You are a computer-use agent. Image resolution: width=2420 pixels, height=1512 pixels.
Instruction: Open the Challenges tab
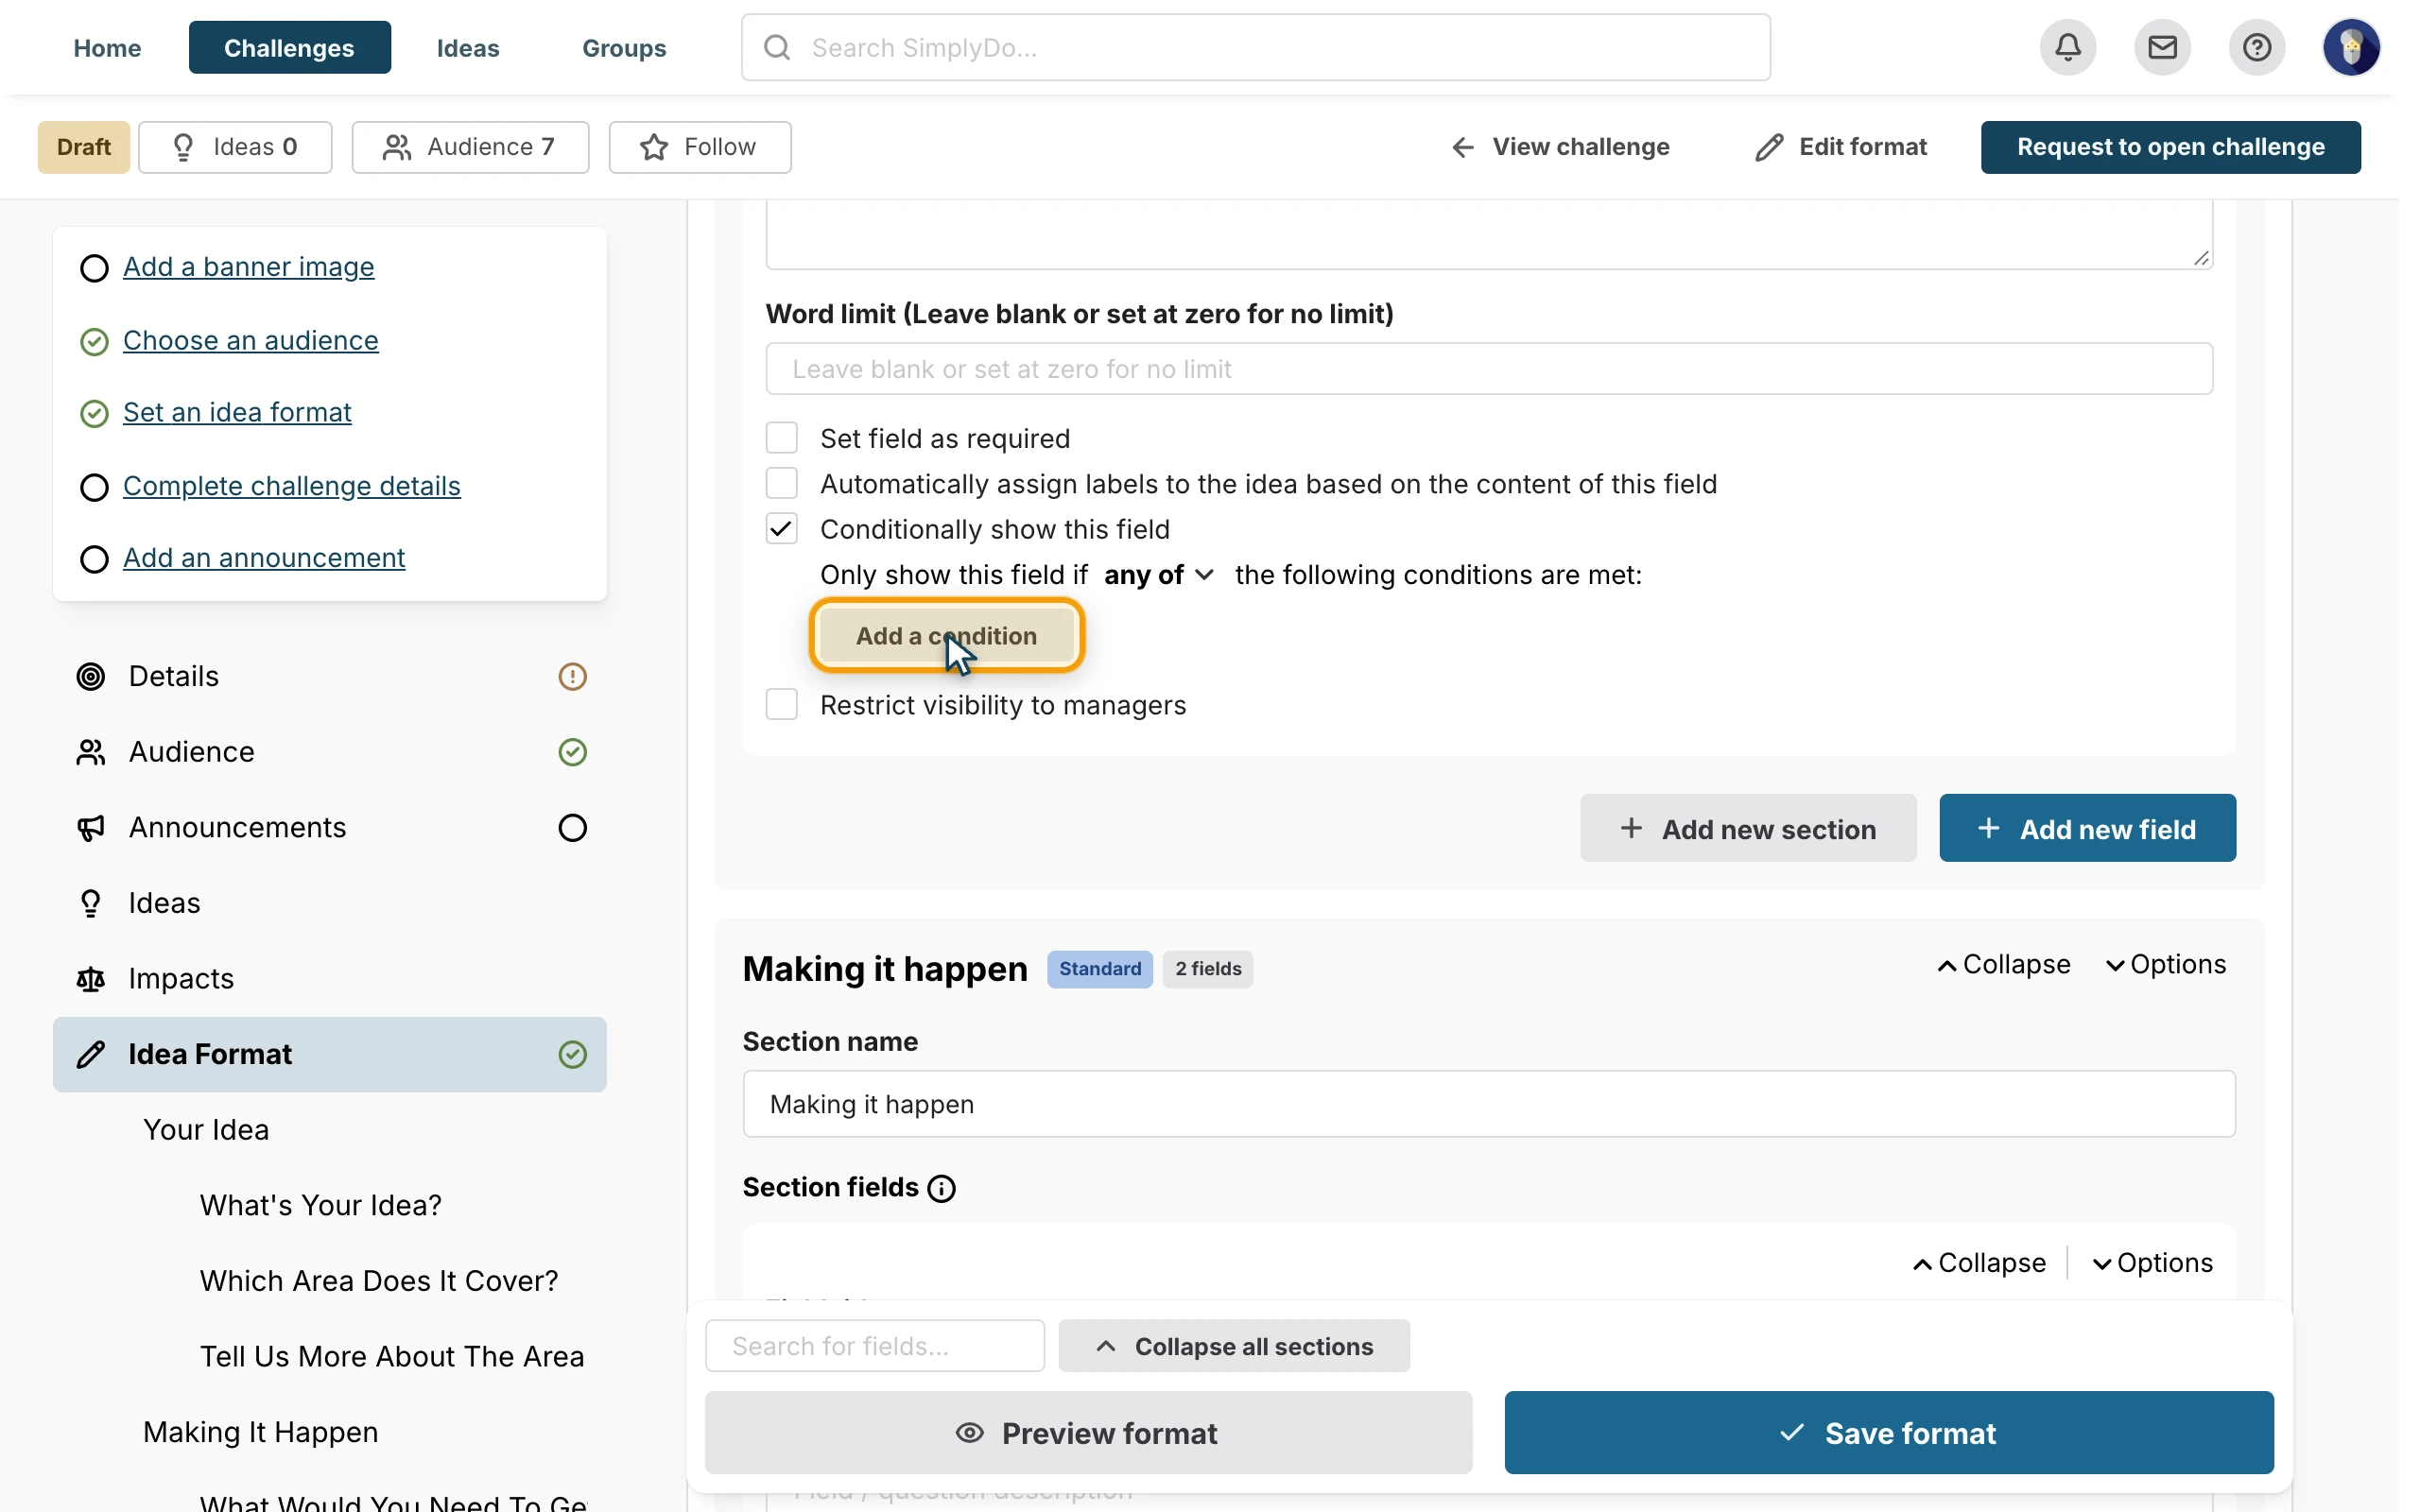(289, 47)
